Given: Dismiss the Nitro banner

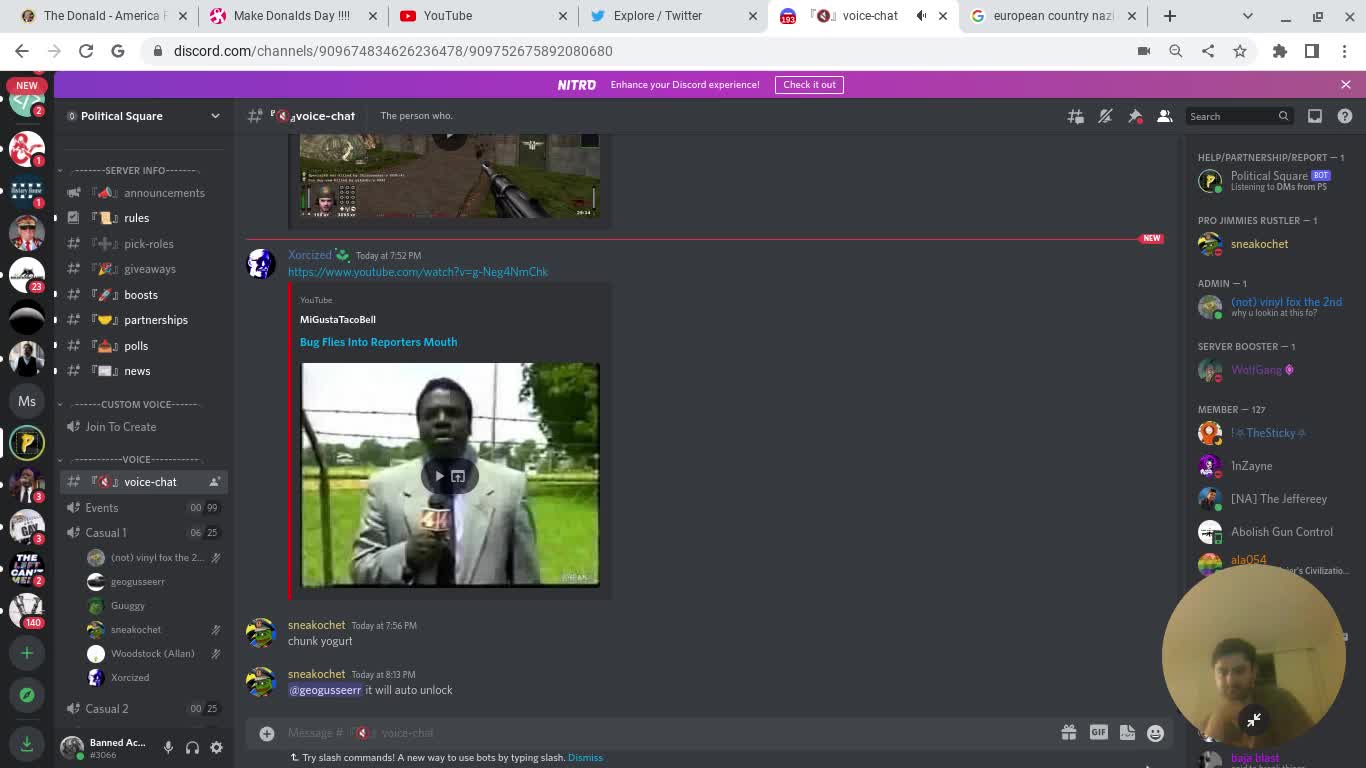Looking at the screenshot, I should click(x=1345, y=85).
